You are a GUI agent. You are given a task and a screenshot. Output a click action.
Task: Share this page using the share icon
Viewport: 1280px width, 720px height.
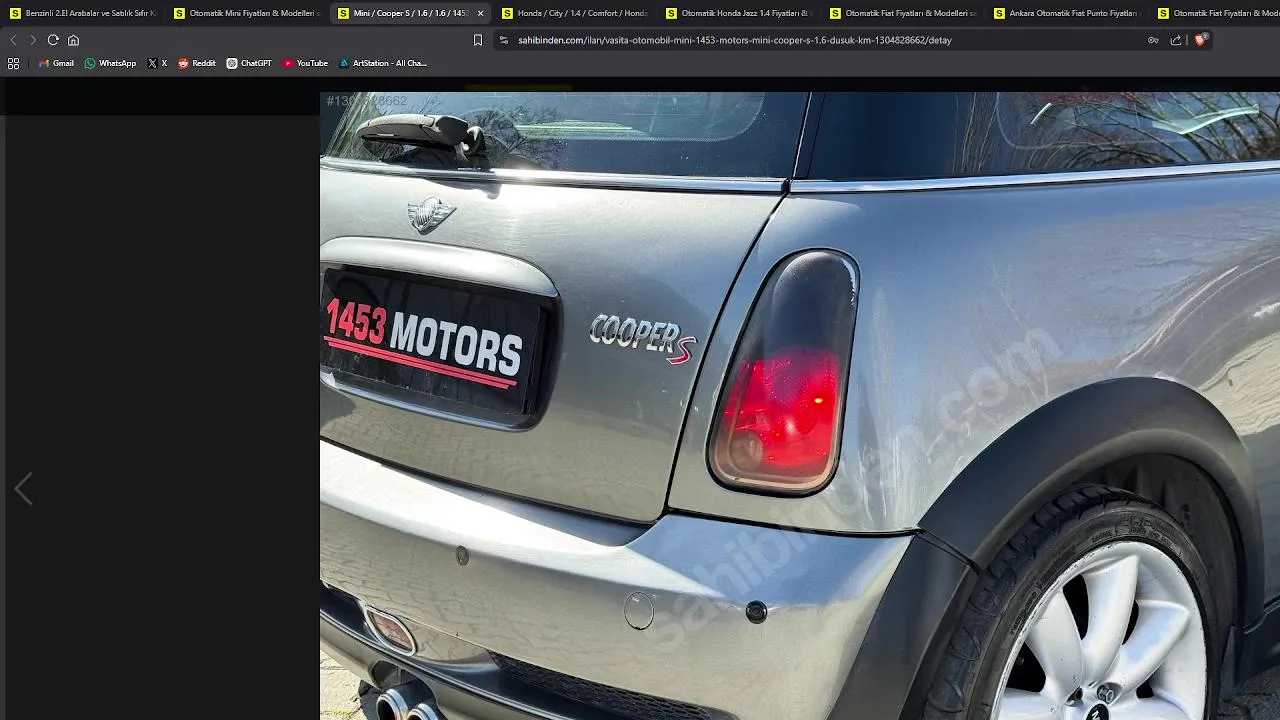click(1175, 40)
